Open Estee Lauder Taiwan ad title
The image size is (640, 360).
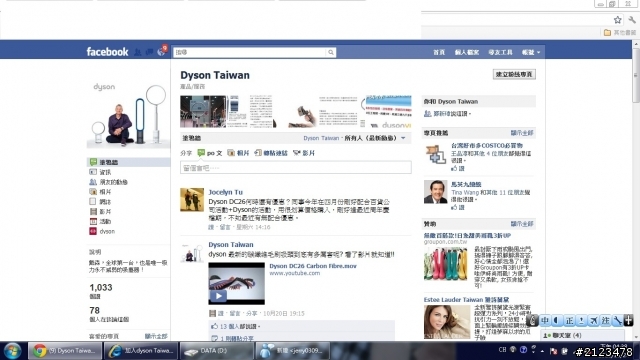coord(466,300)
